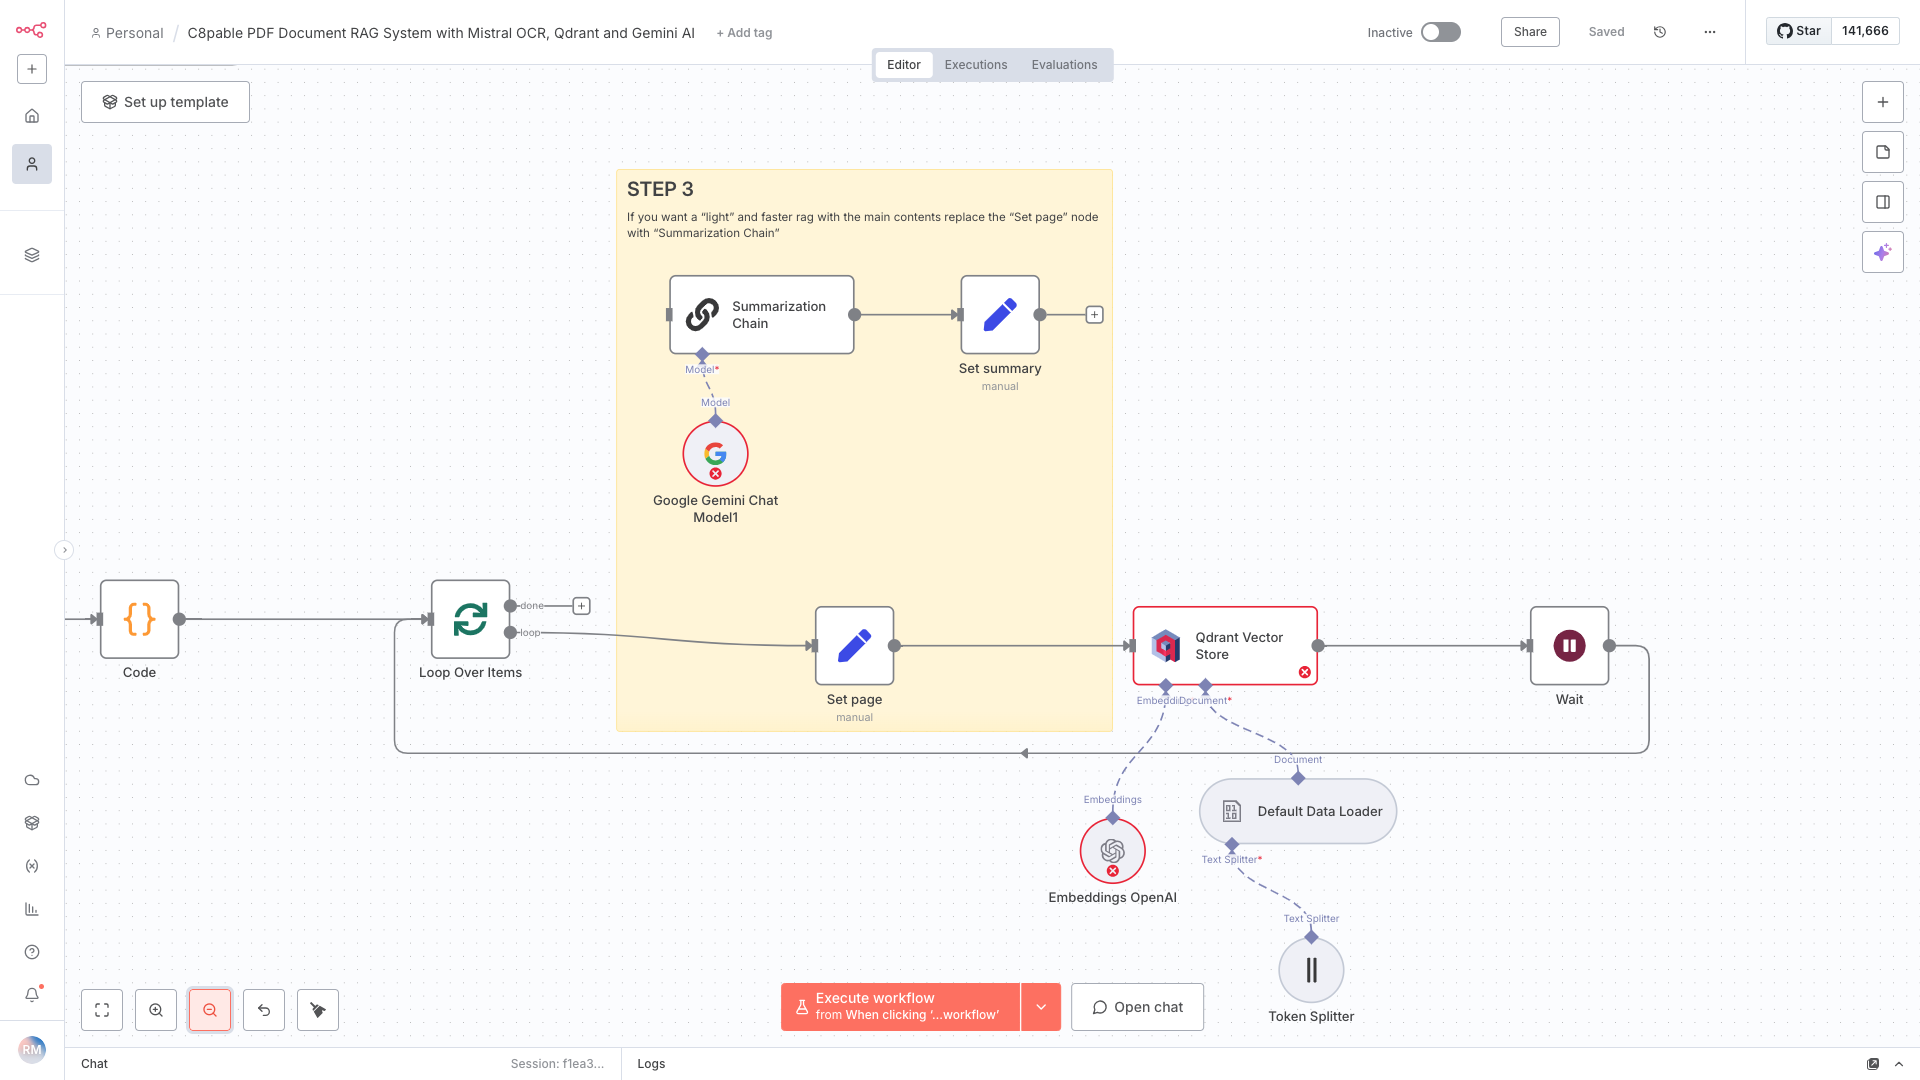
Task: Click the STEP 3 sticky note heading
Action: click(660, 189)
